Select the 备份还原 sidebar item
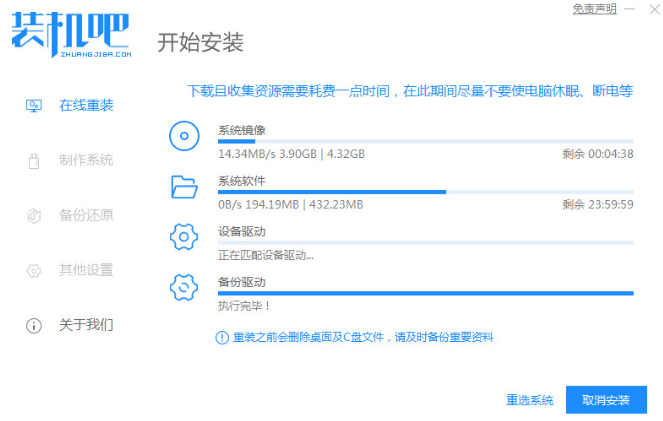 click(86, 215)
